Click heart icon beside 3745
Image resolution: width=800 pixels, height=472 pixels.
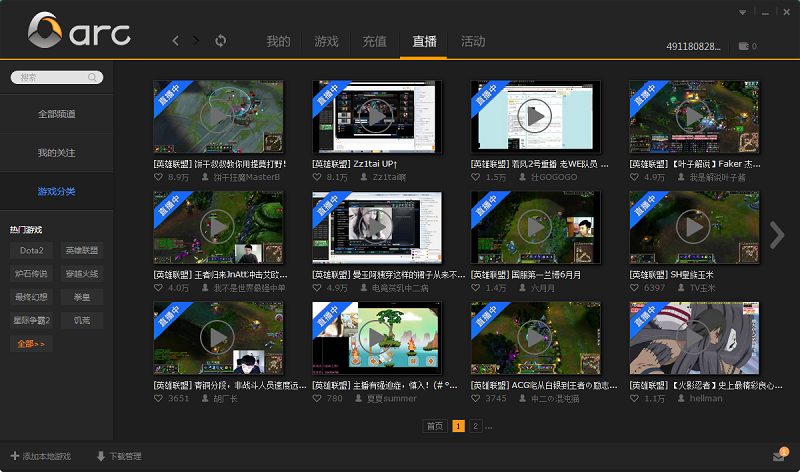[x=476, y=398]
